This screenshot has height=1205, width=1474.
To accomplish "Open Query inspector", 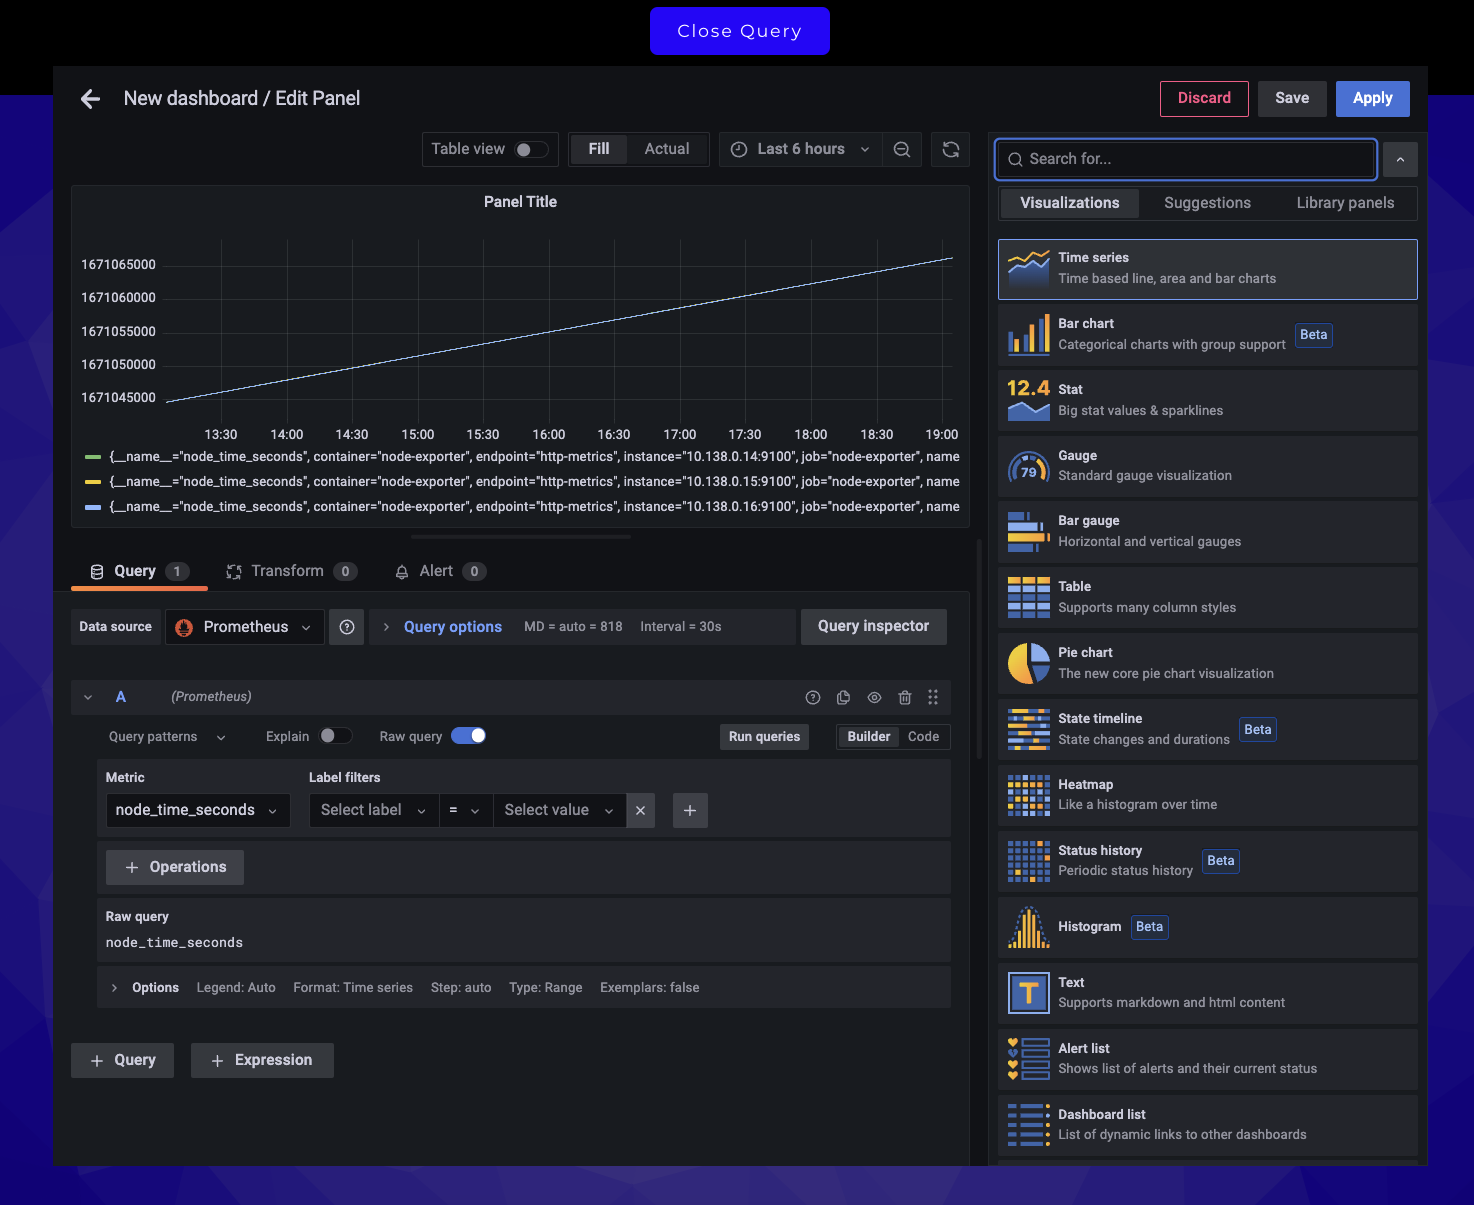I will tap(873, 627).
